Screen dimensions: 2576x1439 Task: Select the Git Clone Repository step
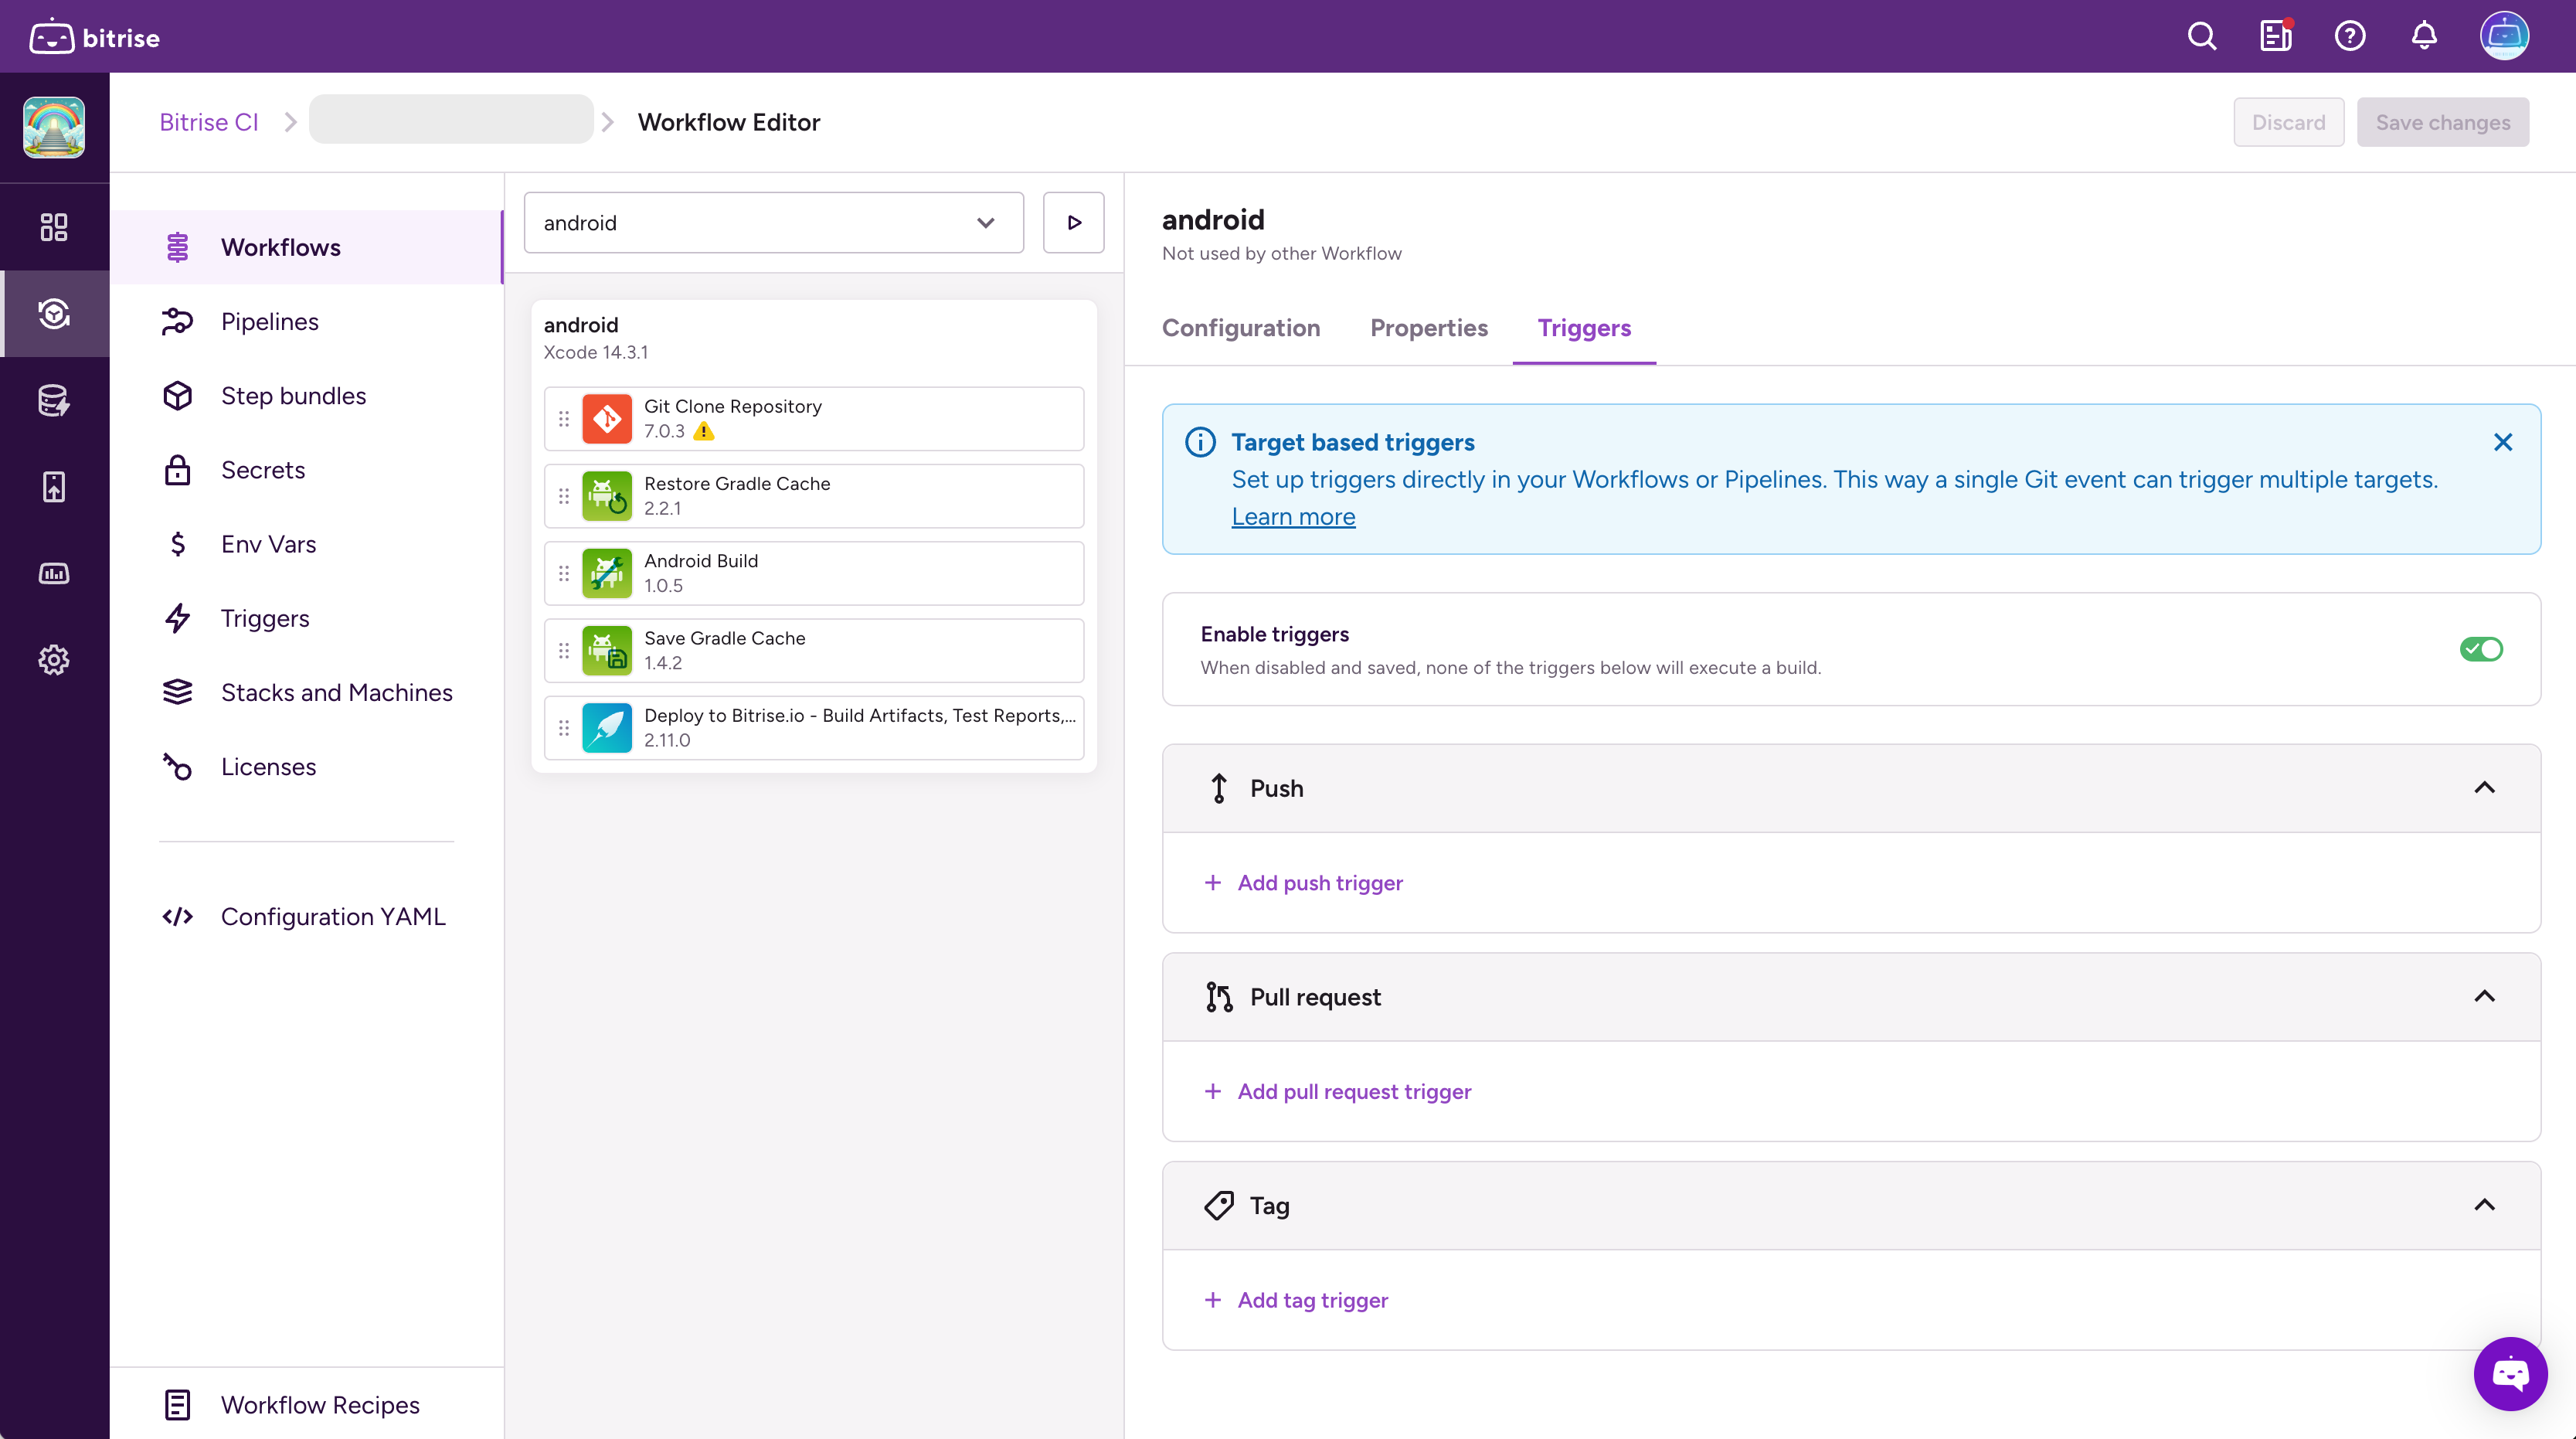(814, 418)
